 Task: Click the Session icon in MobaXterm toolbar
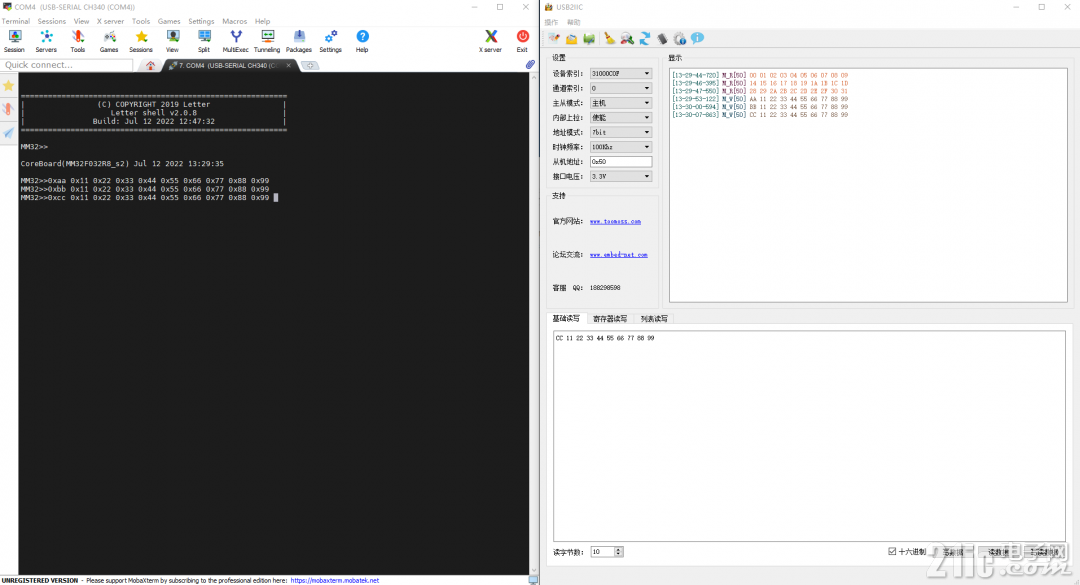14,41
